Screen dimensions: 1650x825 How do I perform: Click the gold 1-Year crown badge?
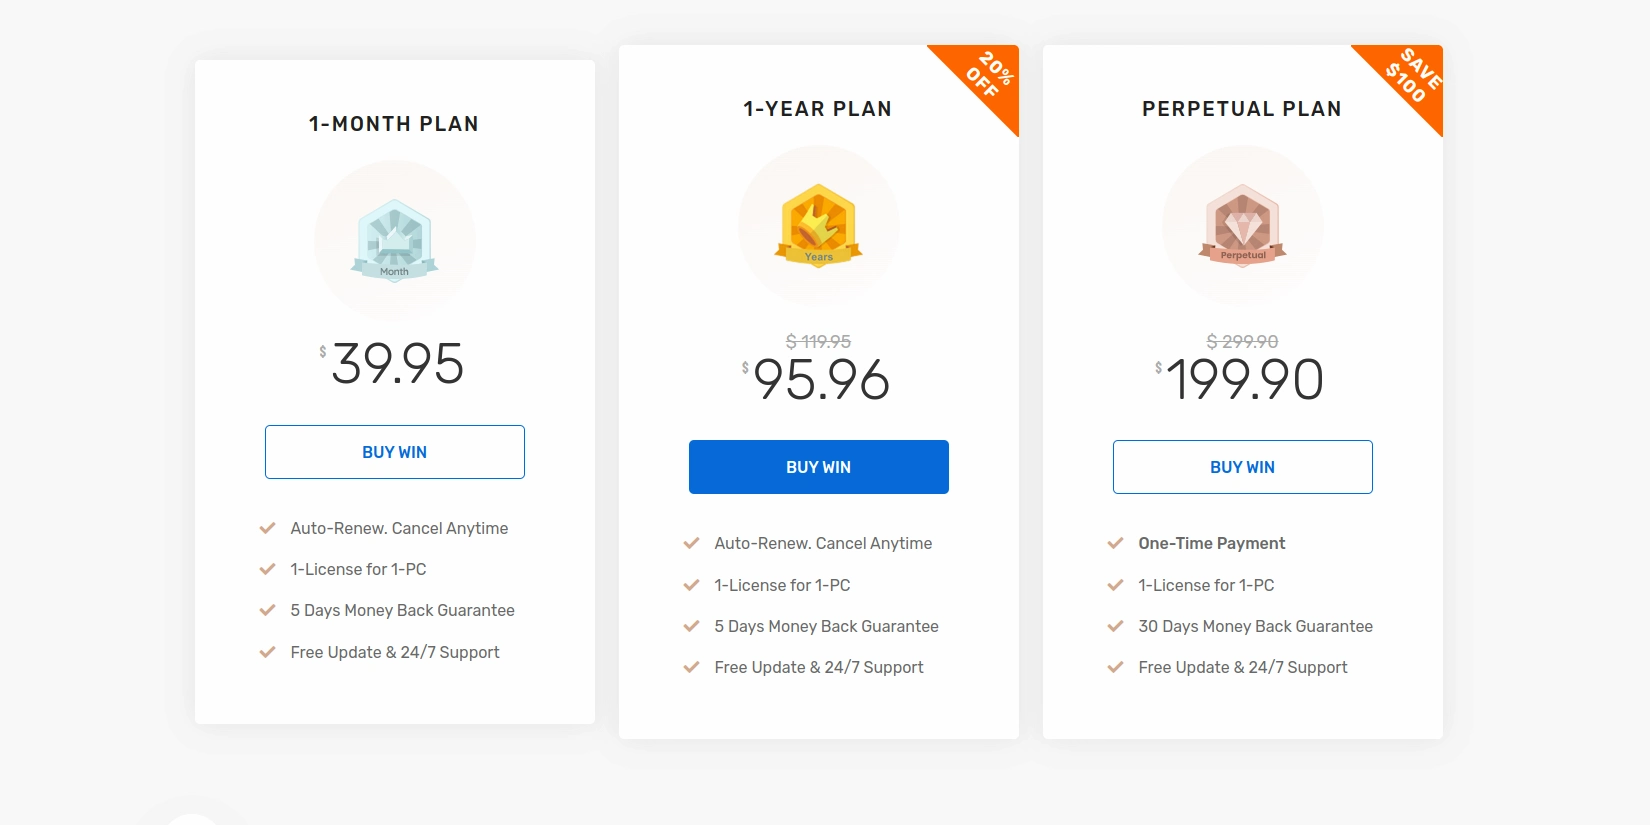[x=818, y=225]
